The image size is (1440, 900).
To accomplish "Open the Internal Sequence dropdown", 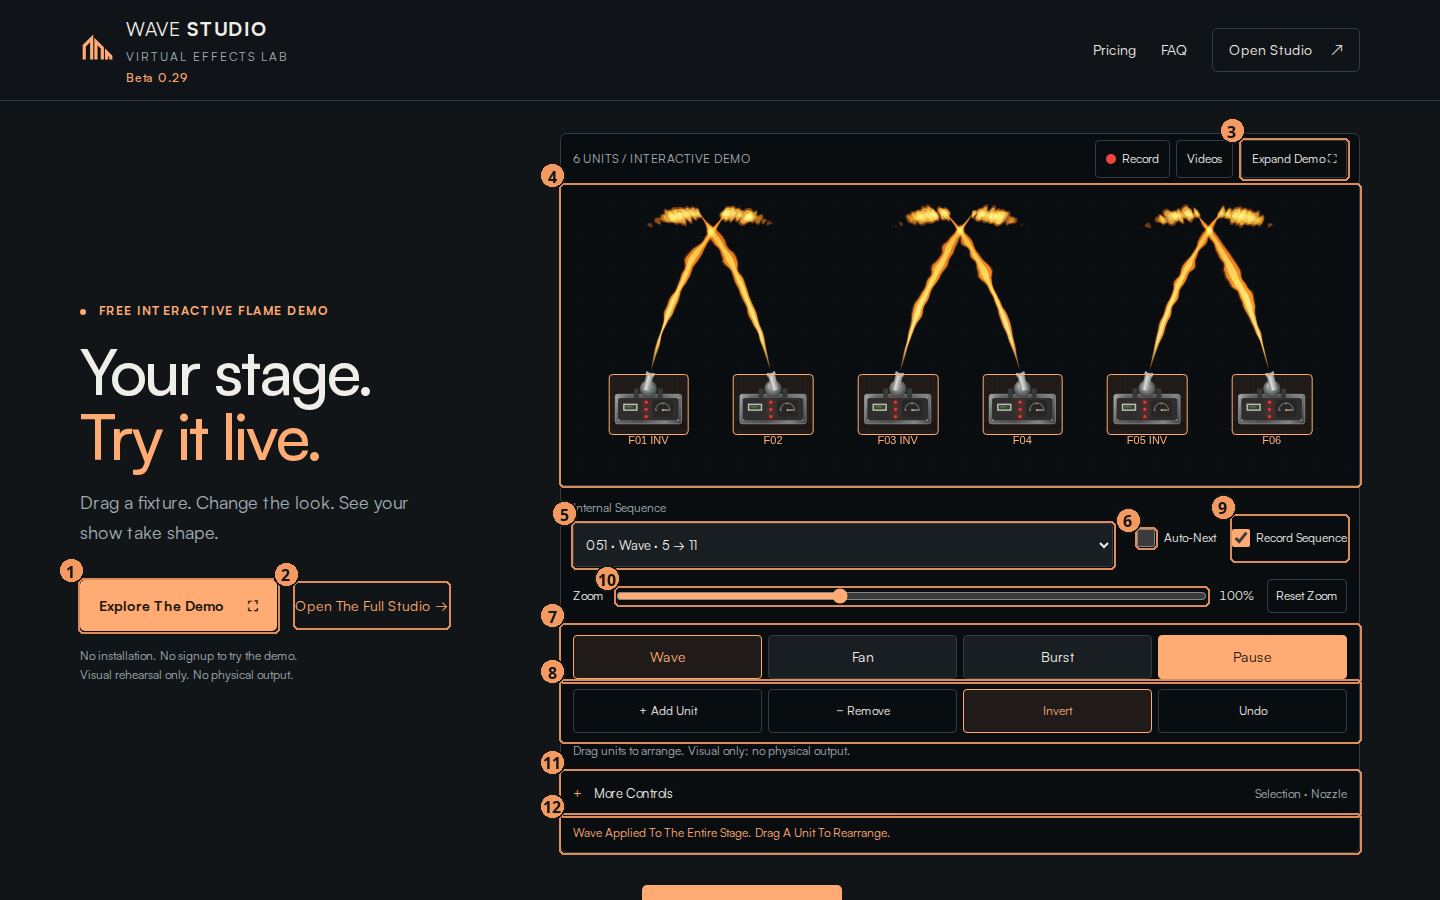I will point(843,545).
